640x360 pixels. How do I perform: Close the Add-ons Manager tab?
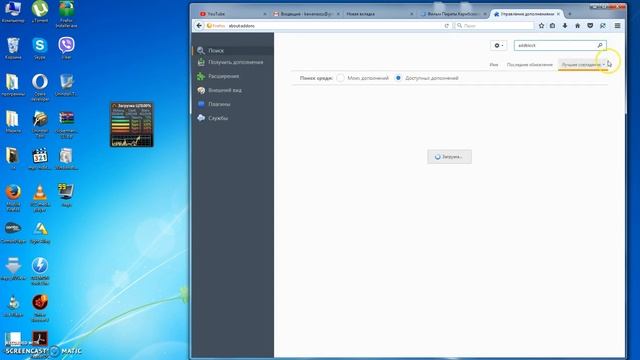pos(559,14)
